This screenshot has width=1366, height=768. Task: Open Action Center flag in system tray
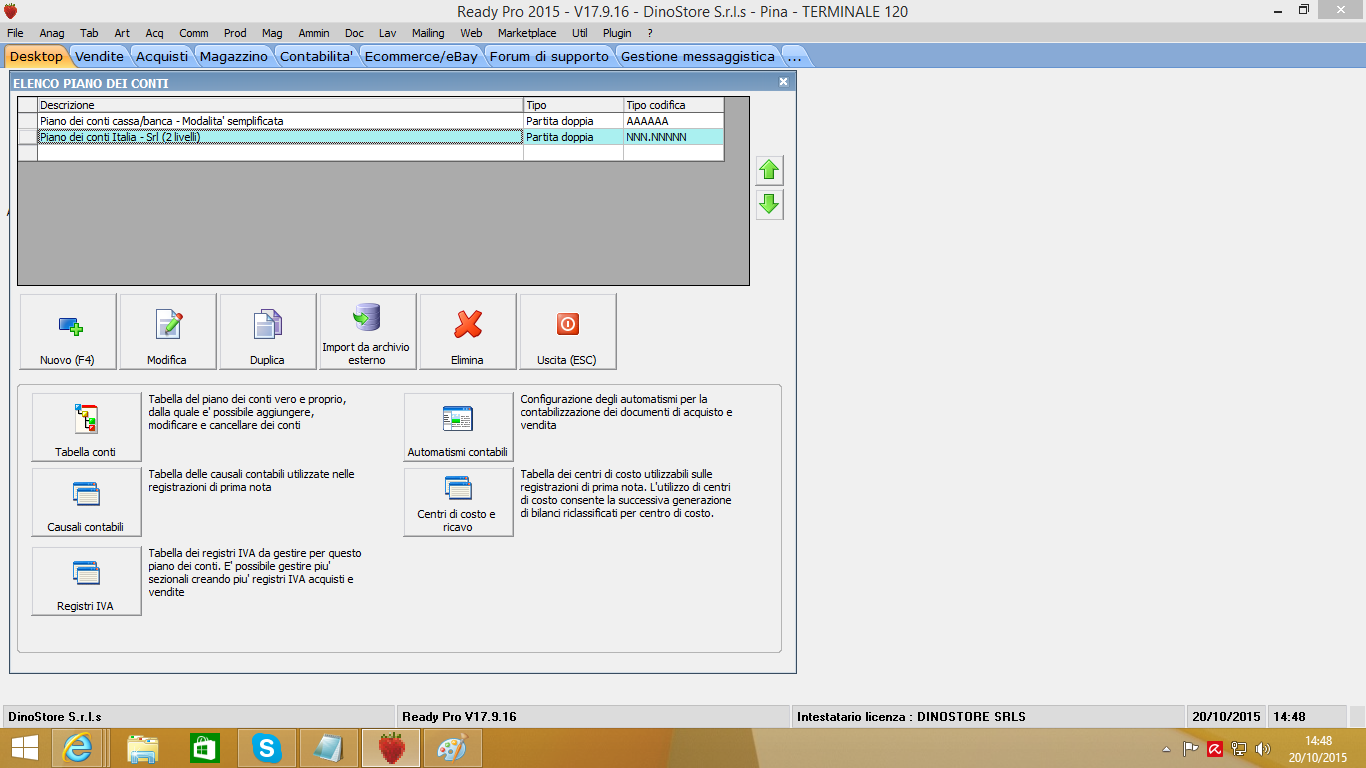[1191, 748]
